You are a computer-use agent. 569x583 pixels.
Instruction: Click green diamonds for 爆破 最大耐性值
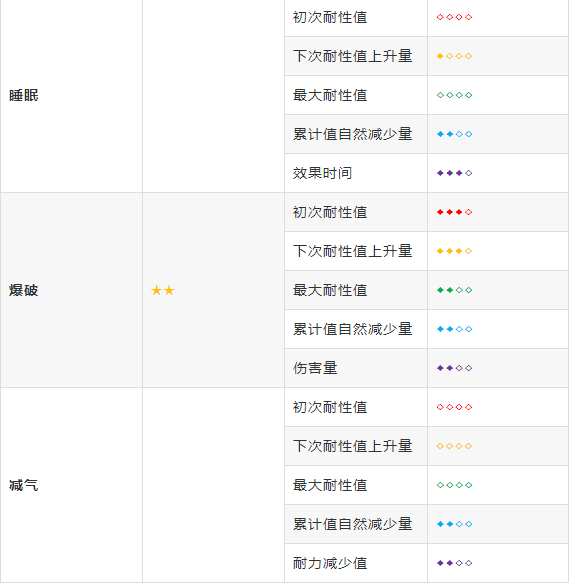click(x=454, y=290)
